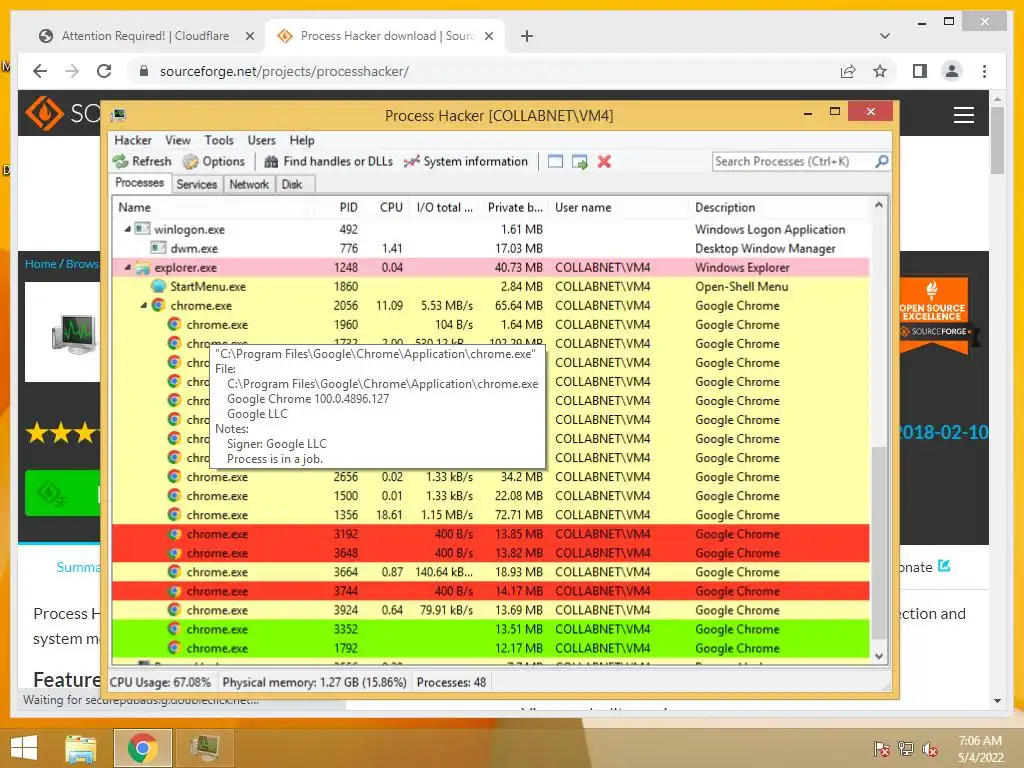This screenshot has width=1024, height=768.
Task: Click the Chrome icon of PID 3664 row
Action: (x=174, y=571)
